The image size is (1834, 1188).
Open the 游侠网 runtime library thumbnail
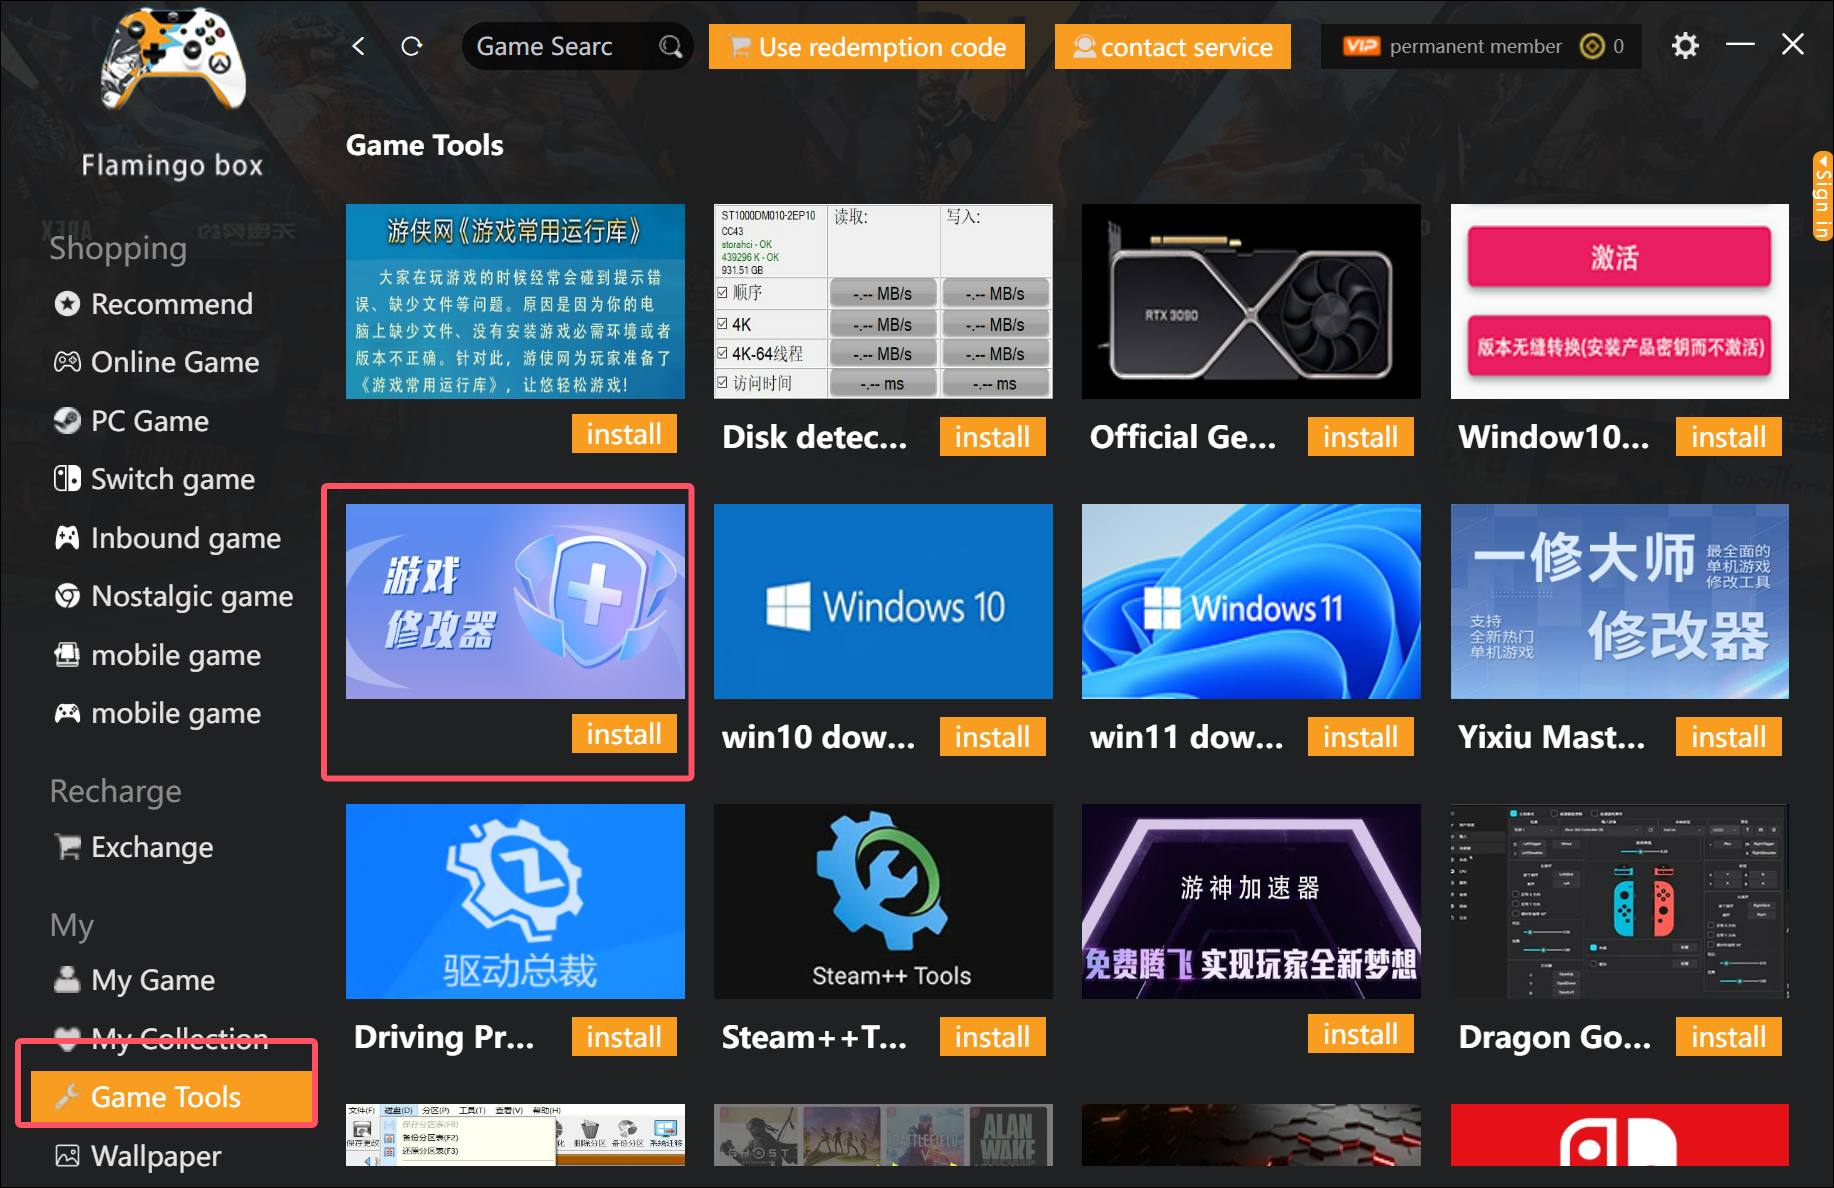click(515, 301)
